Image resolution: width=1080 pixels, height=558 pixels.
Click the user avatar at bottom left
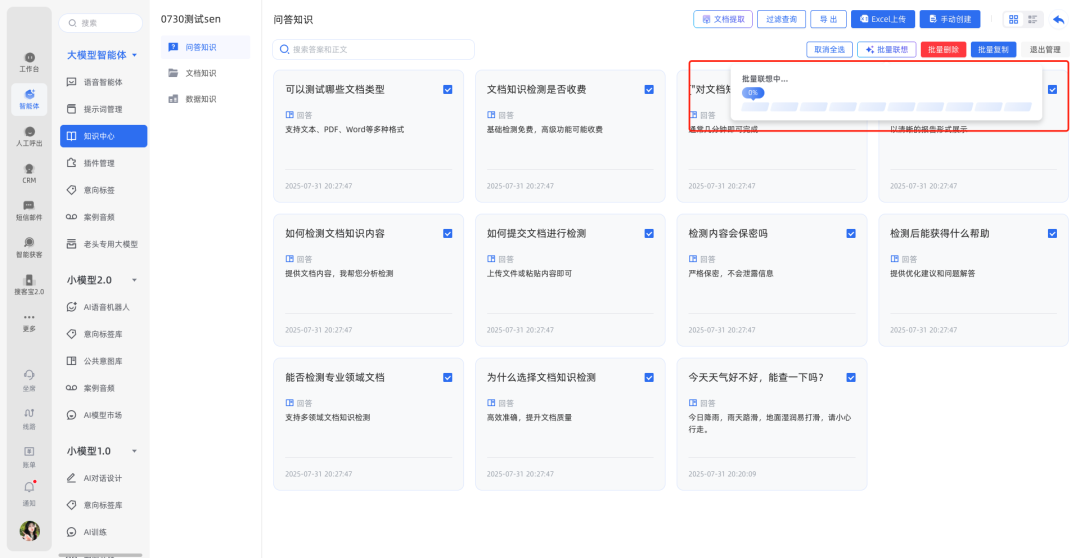(30, 531)
